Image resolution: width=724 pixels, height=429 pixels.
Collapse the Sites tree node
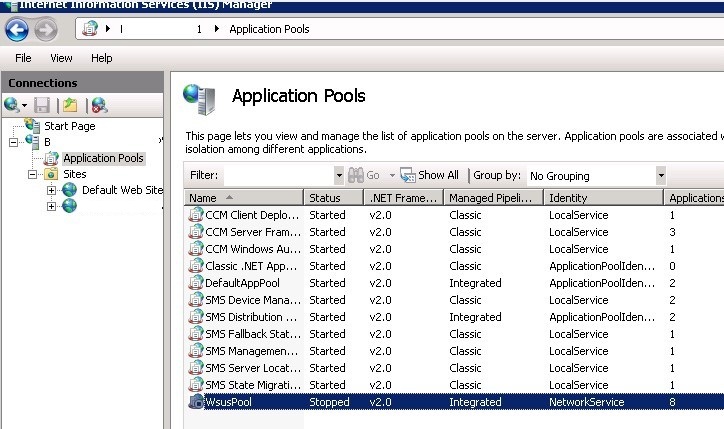32,174
